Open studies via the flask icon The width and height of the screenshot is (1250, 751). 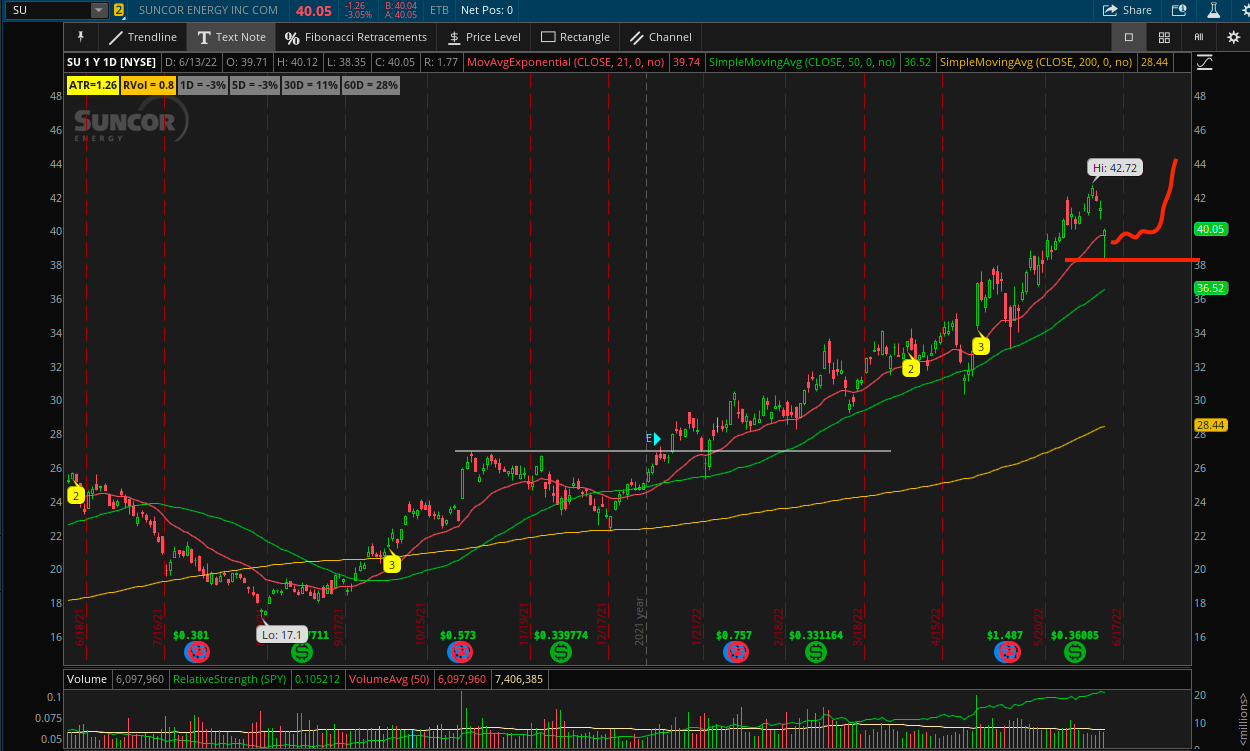coord(1214,10)
